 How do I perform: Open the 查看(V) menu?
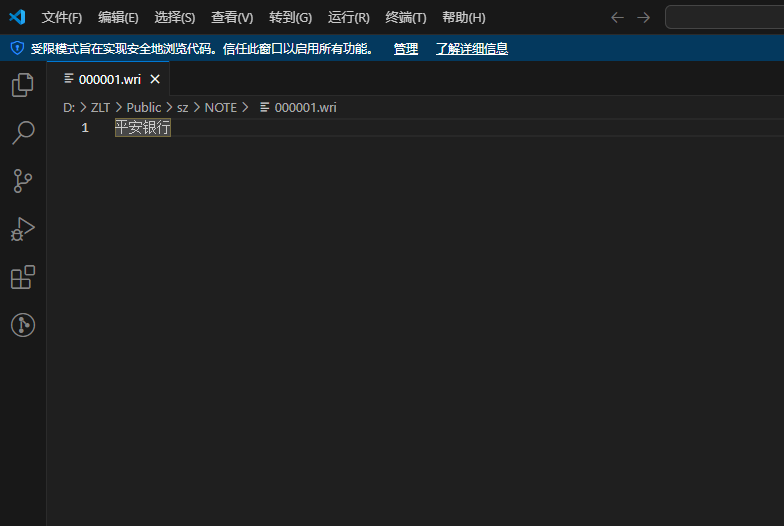pyautogui.click(x=232, y=18)
